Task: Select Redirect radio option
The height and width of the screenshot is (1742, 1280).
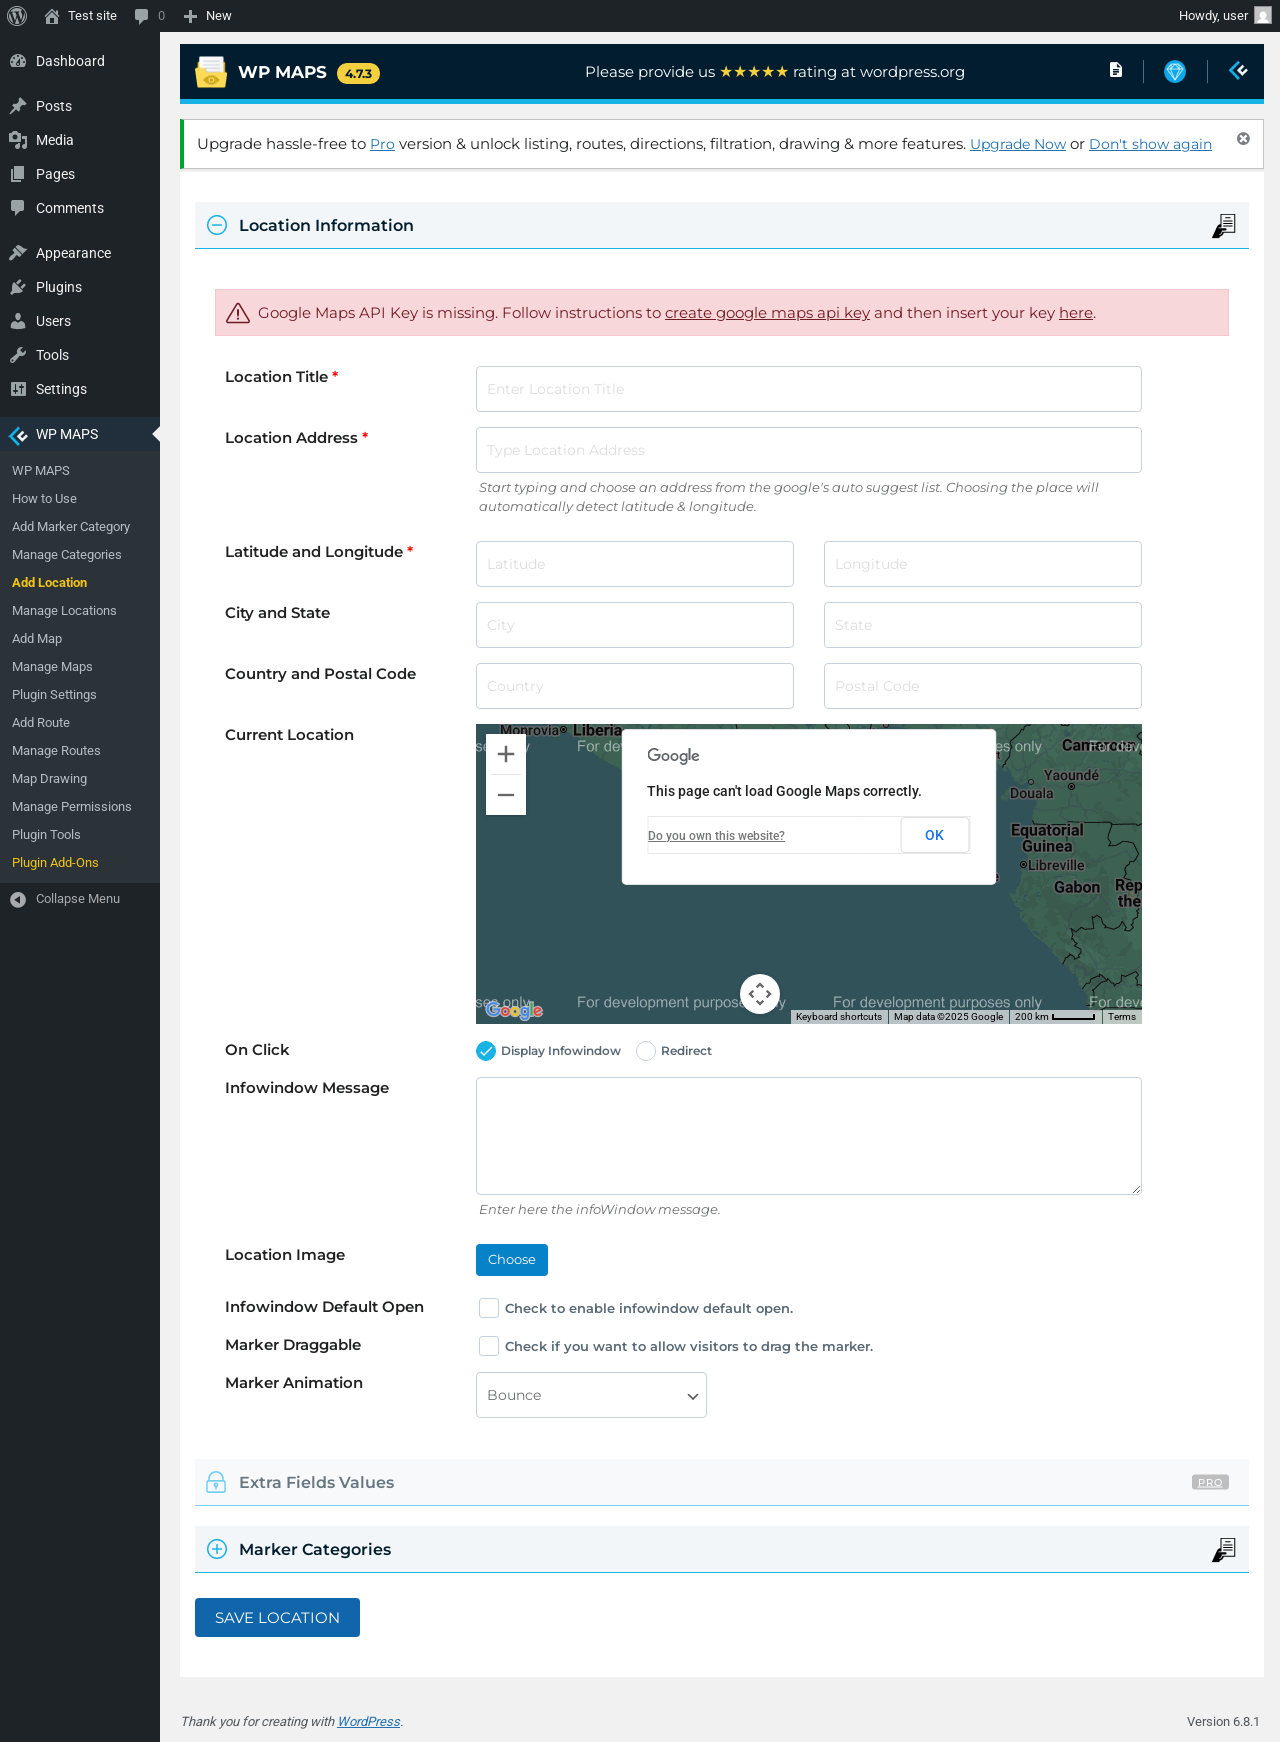Action: (646, 1051)
